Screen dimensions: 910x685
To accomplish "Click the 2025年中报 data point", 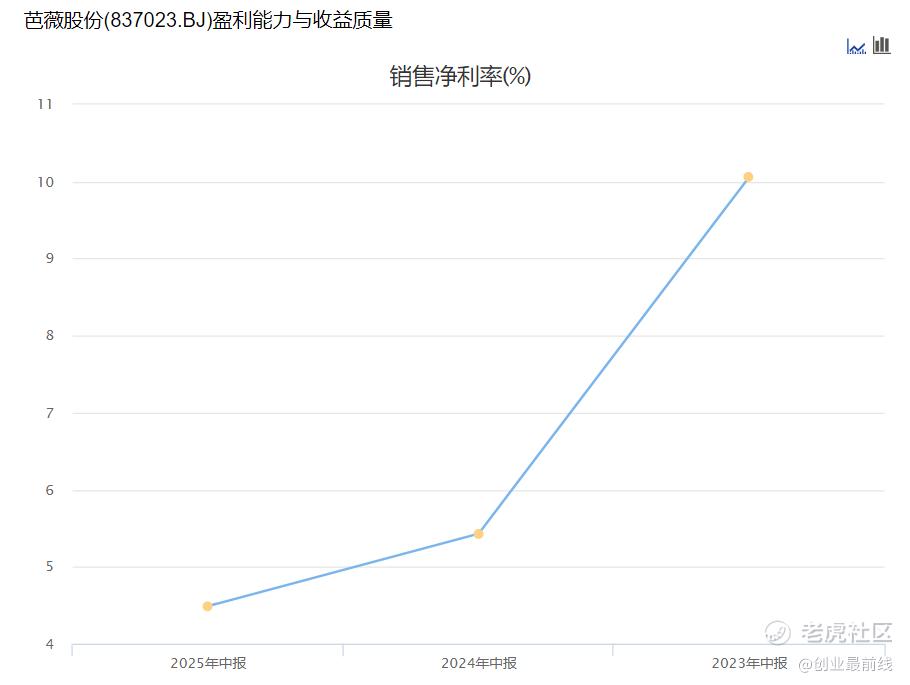I will (x=208, y=606).
